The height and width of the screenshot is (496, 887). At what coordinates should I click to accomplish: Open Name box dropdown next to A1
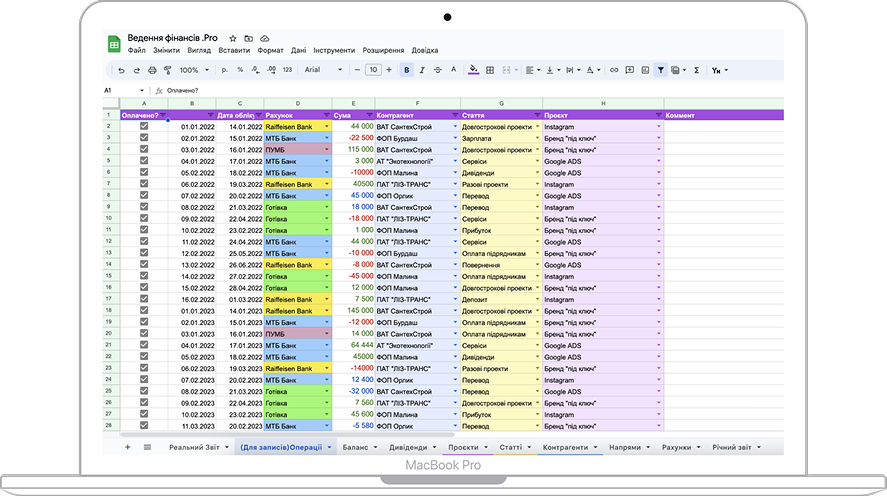[x=141, y=90]
